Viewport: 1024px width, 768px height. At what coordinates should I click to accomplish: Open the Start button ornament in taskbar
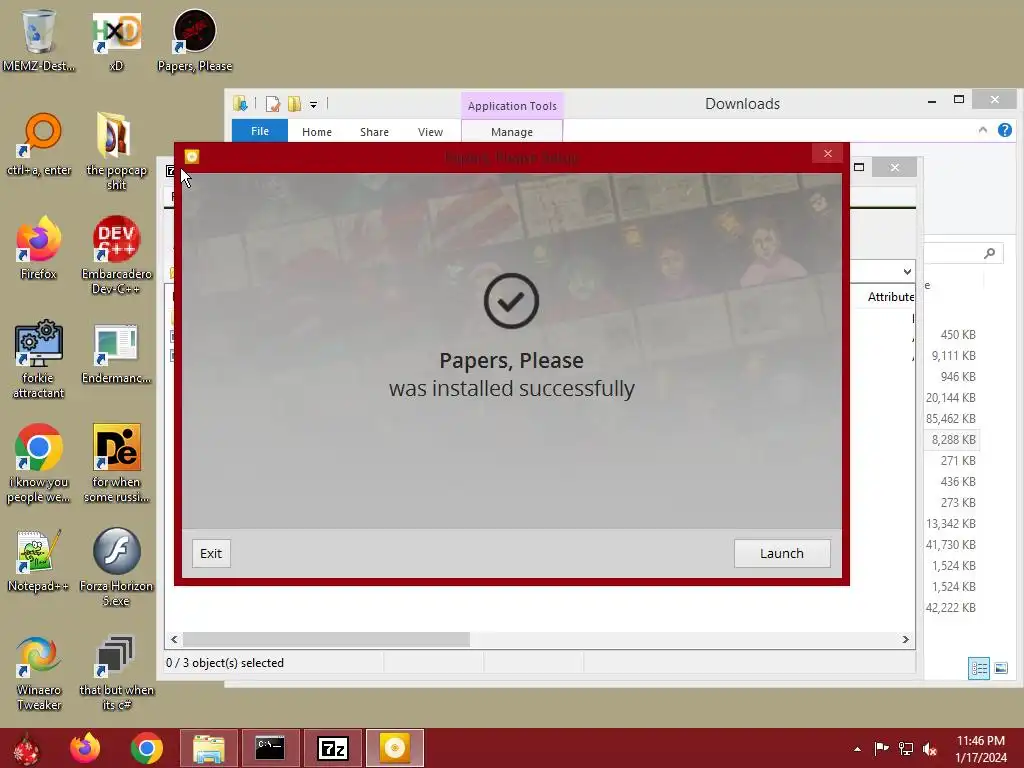coord(27,748)
